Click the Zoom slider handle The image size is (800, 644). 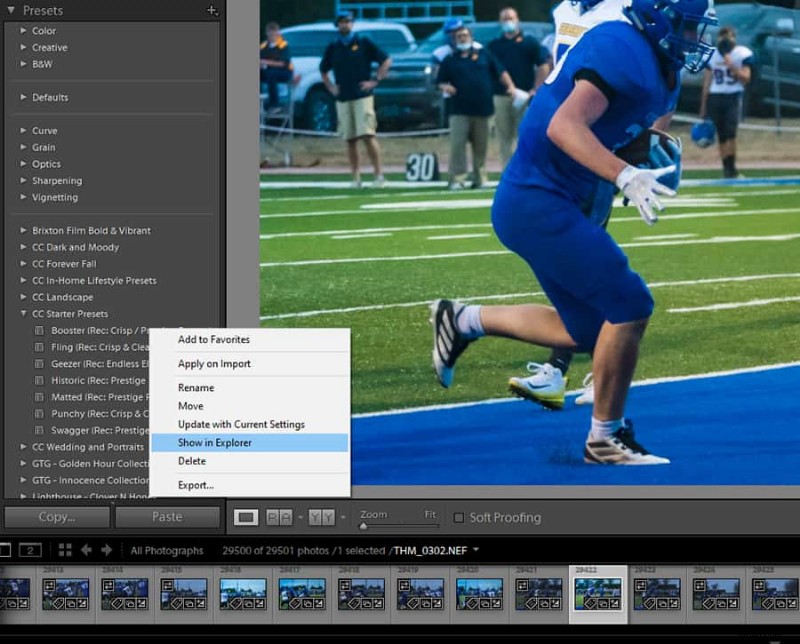(x=363, y=526)
